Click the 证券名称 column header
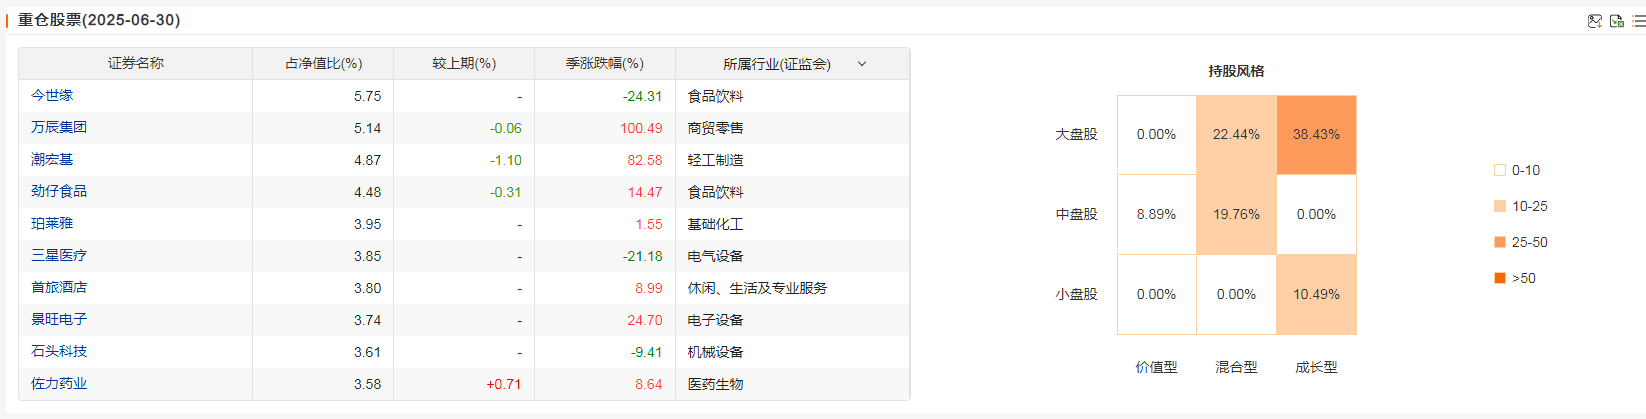The height and width of the screenshot is (419, 1646). click(136, 64)
